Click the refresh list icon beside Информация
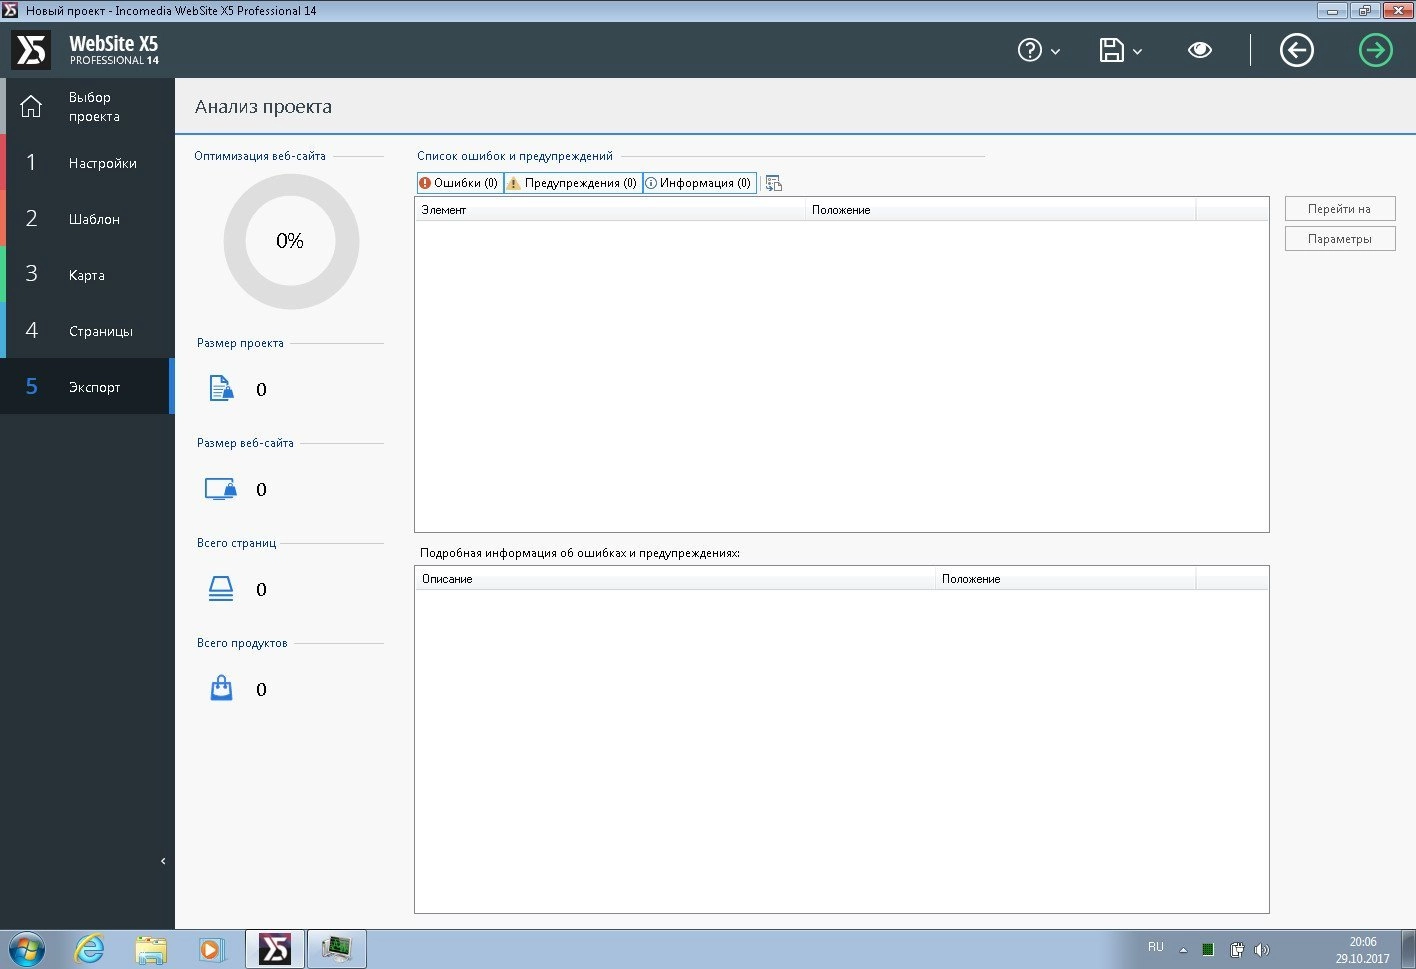 (773, 183)
